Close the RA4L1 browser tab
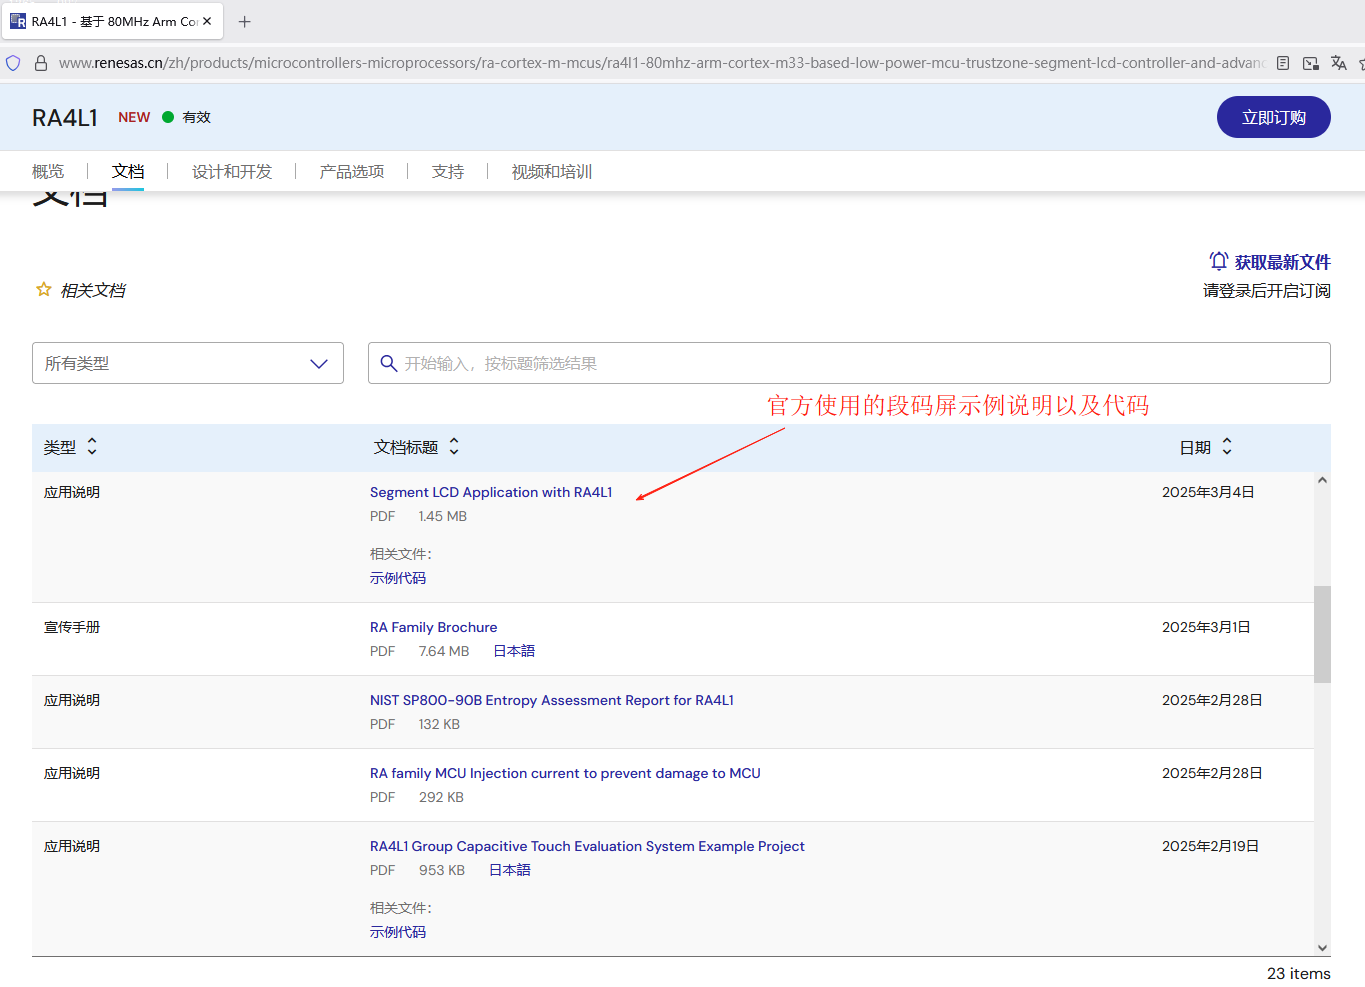 (207, 21)
